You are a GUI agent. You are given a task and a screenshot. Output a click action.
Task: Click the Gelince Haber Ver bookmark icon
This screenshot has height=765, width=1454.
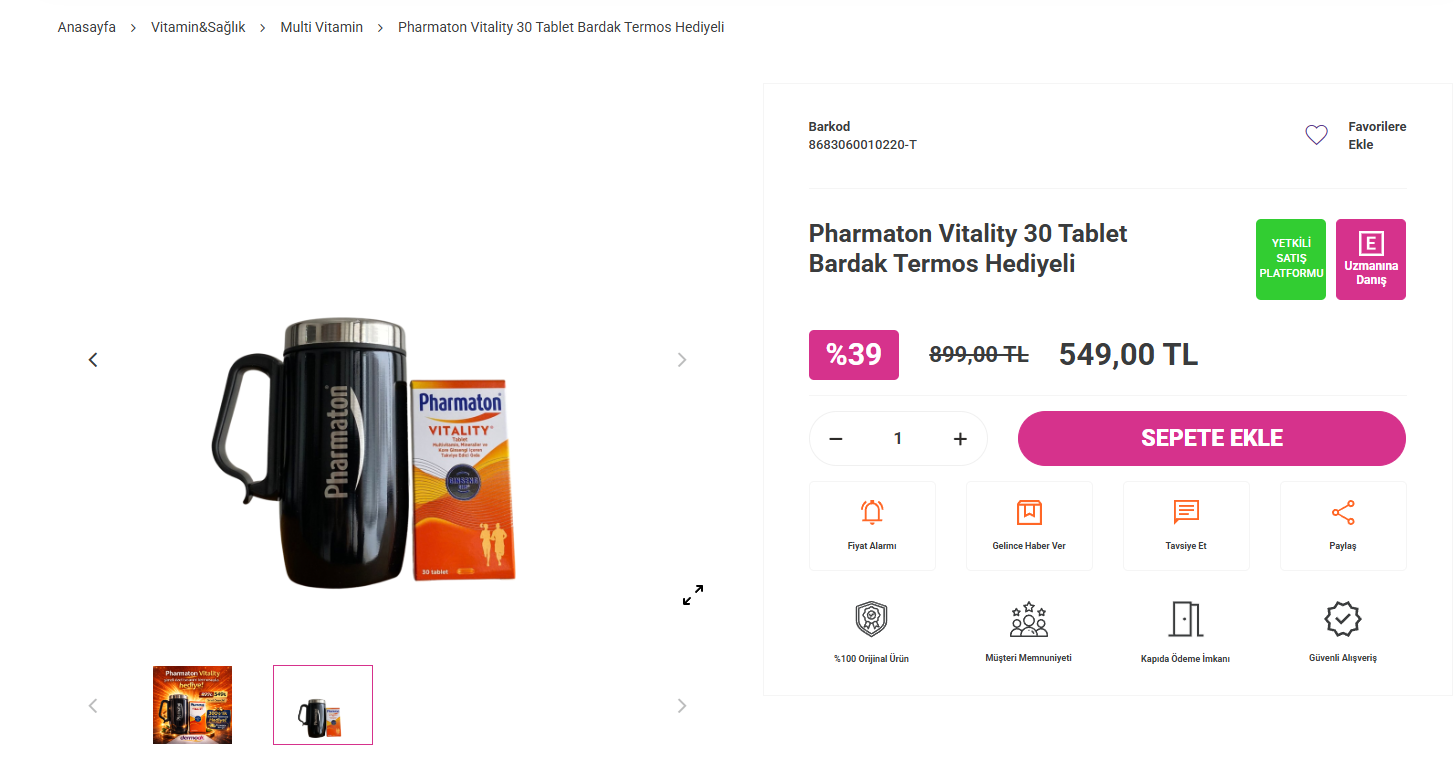pyautogui.click(x=1029, y=512)
